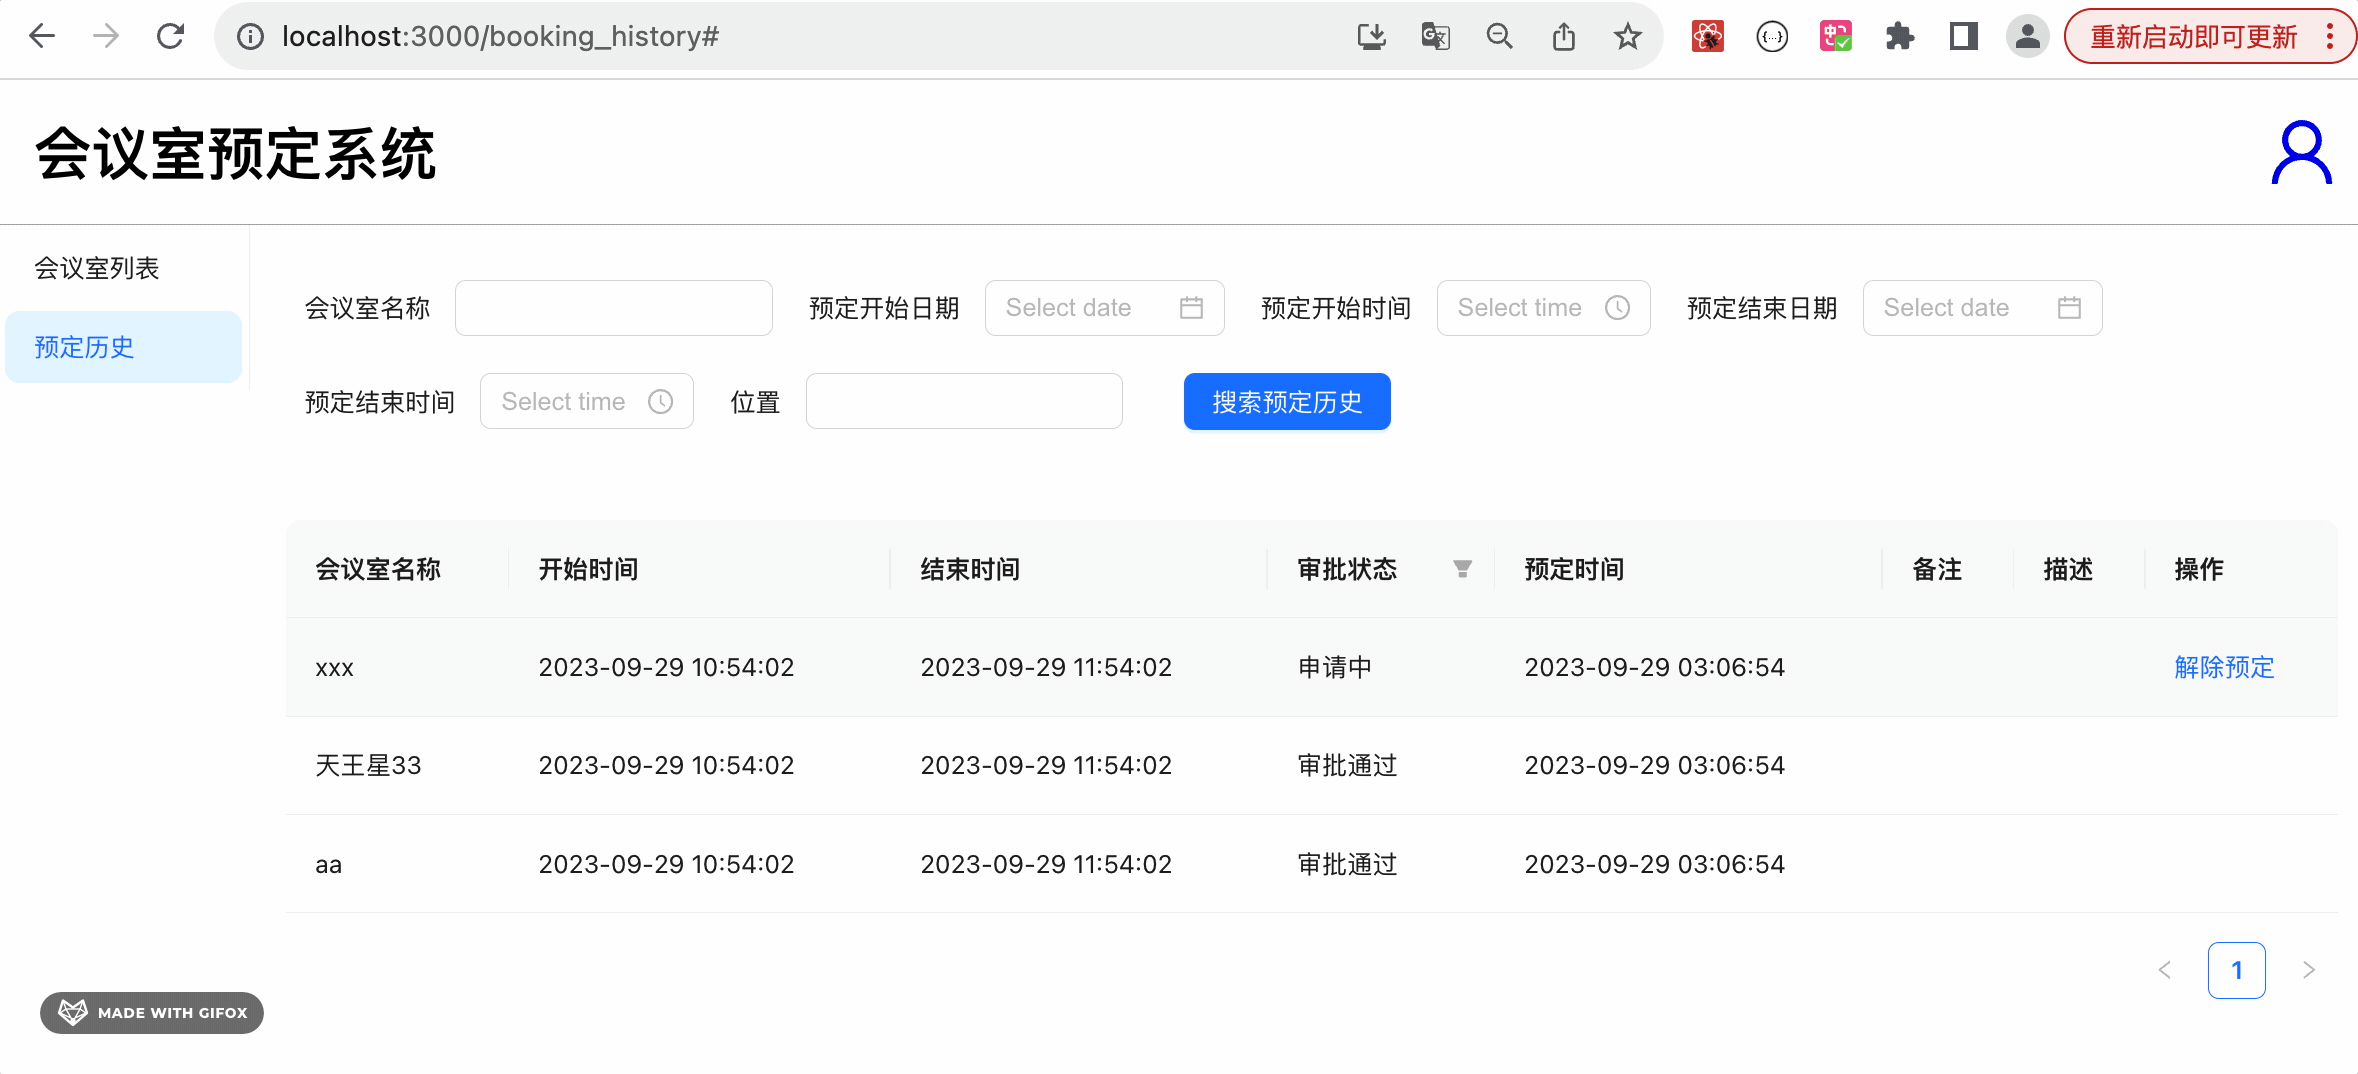Focus the 会议室名称 input field

tap(613, 308)
